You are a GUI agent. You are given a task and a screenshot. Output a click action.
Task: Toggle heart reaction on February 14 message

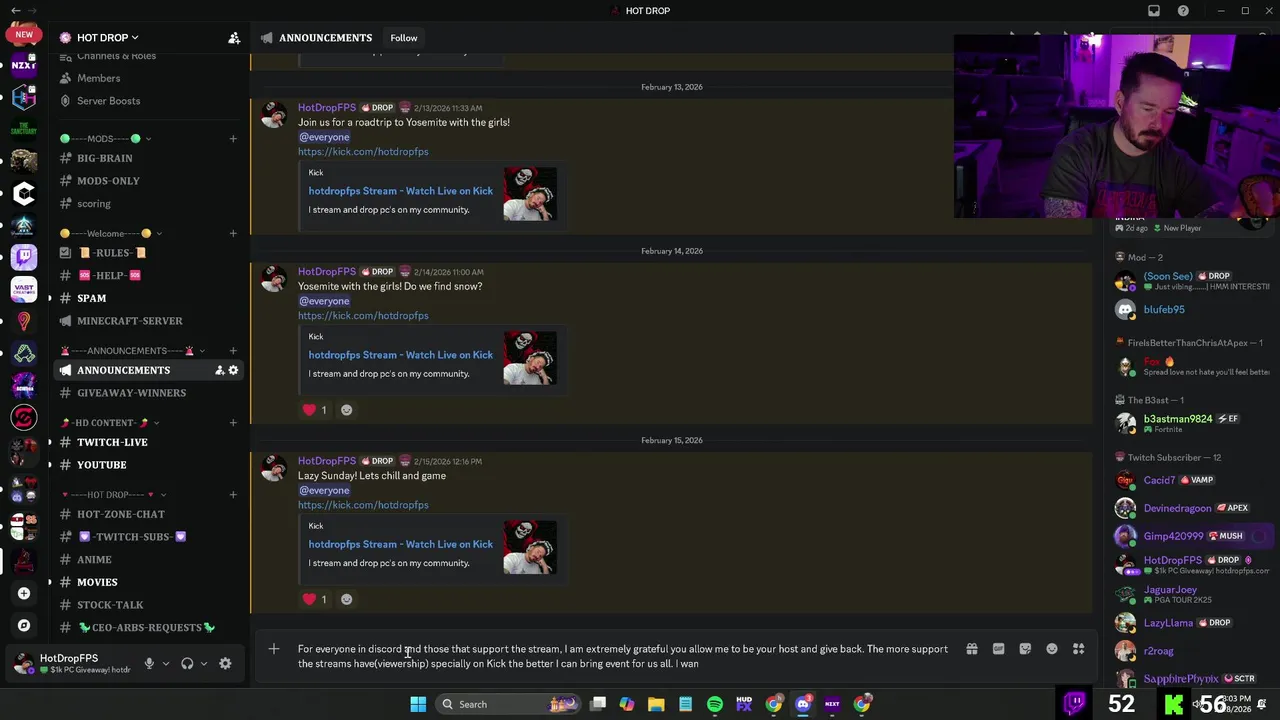point(315,410)
